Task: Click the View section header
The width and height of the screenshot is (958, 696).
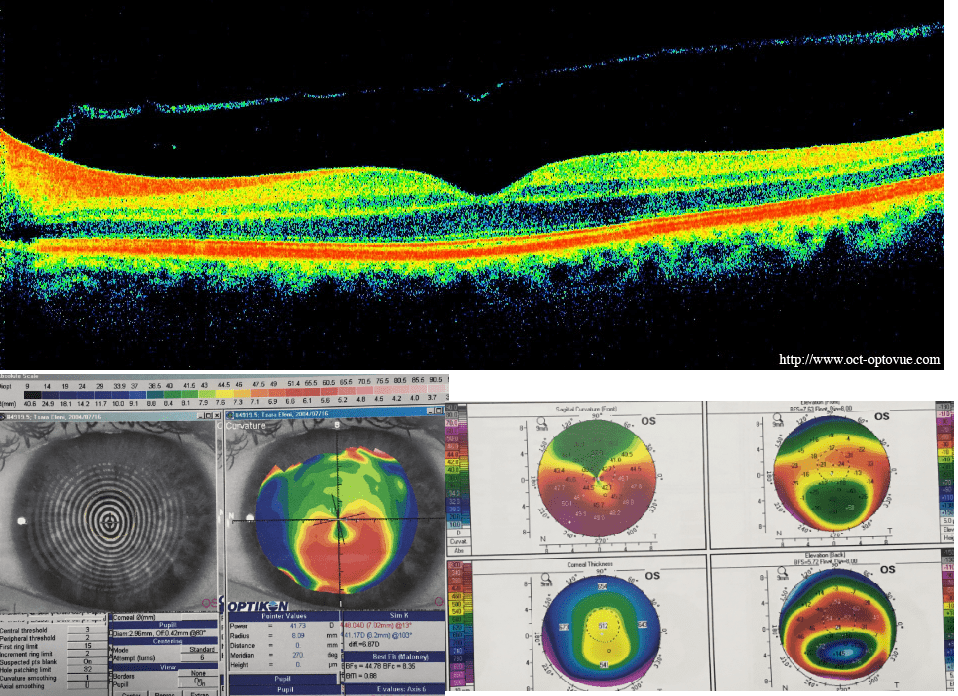Action: click(165, 667)
